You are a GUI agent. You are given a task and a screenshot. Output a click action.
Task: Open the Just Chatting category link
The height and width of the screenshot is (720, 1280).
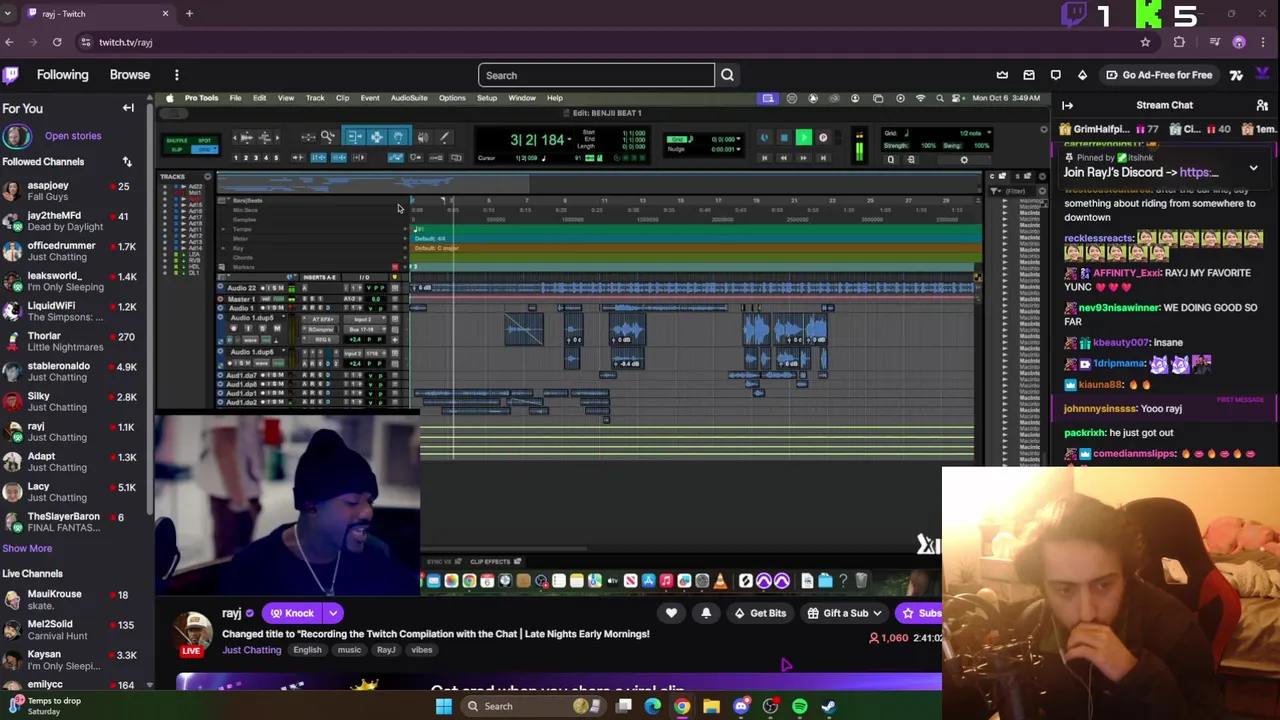coord(251,650)
